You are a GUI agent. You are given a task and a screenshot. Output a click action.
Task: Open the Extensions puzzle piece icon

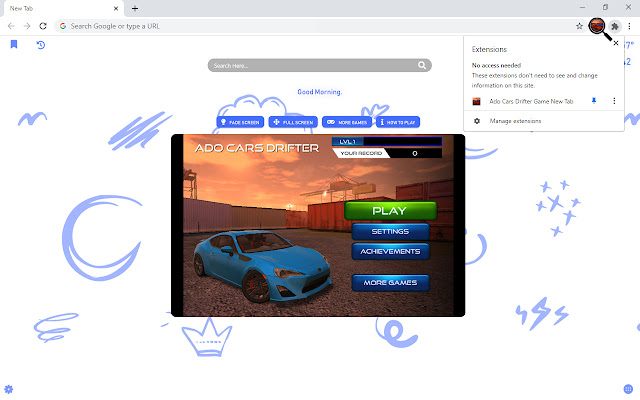615,27
